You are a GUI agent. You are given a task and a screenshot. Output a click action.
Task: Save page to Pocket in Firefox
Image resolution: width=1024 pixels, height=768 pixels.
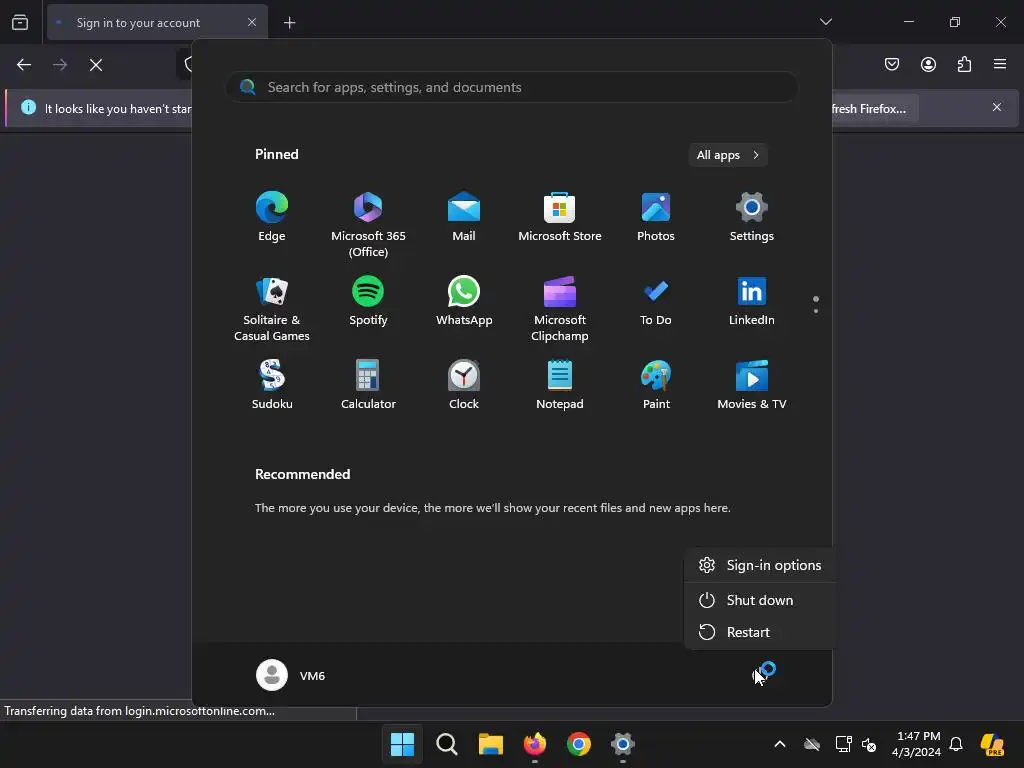tap(892, 64)
